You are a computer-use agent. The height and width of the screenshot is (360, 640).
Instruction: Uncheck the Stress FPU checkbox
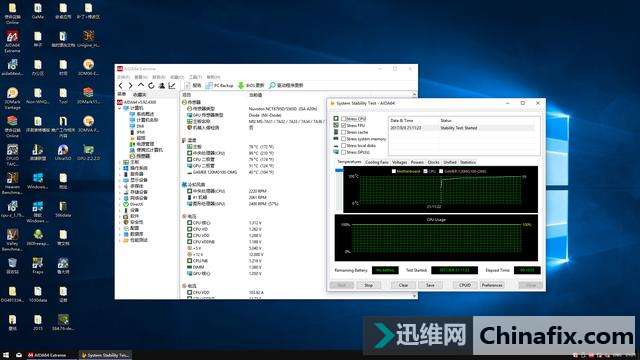click(344, 125)
